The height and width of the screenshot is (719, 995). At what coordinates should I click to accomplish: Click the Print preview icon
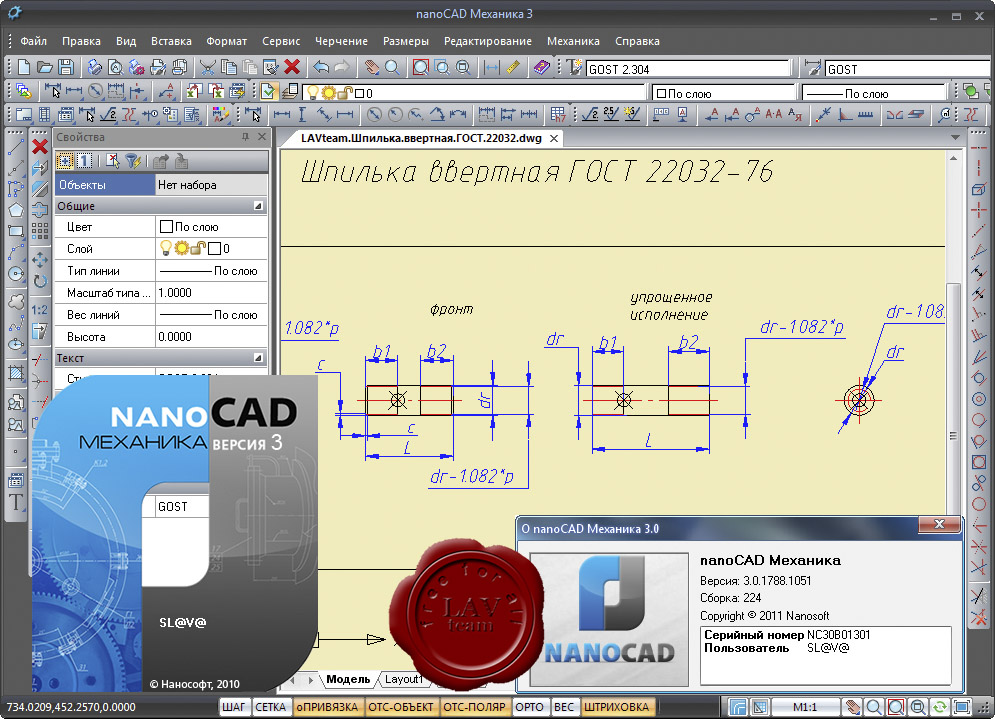click(115, 67)
